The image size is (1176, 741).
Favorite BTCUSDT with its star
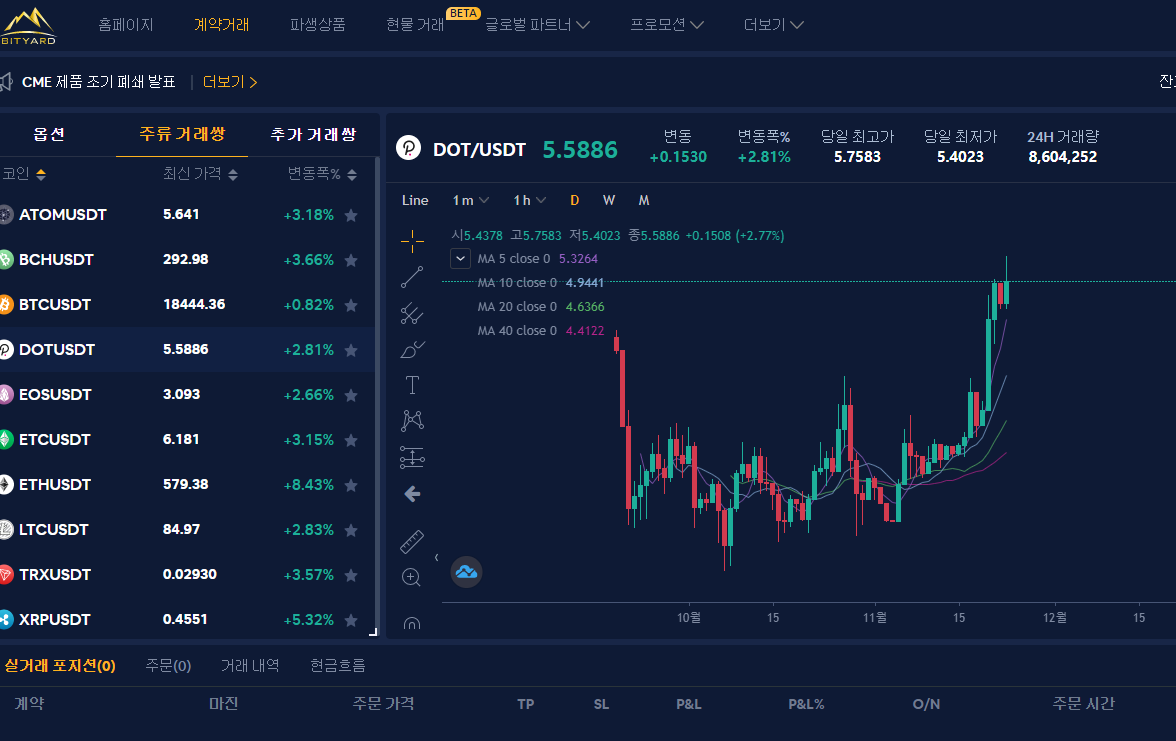(351, 305)
